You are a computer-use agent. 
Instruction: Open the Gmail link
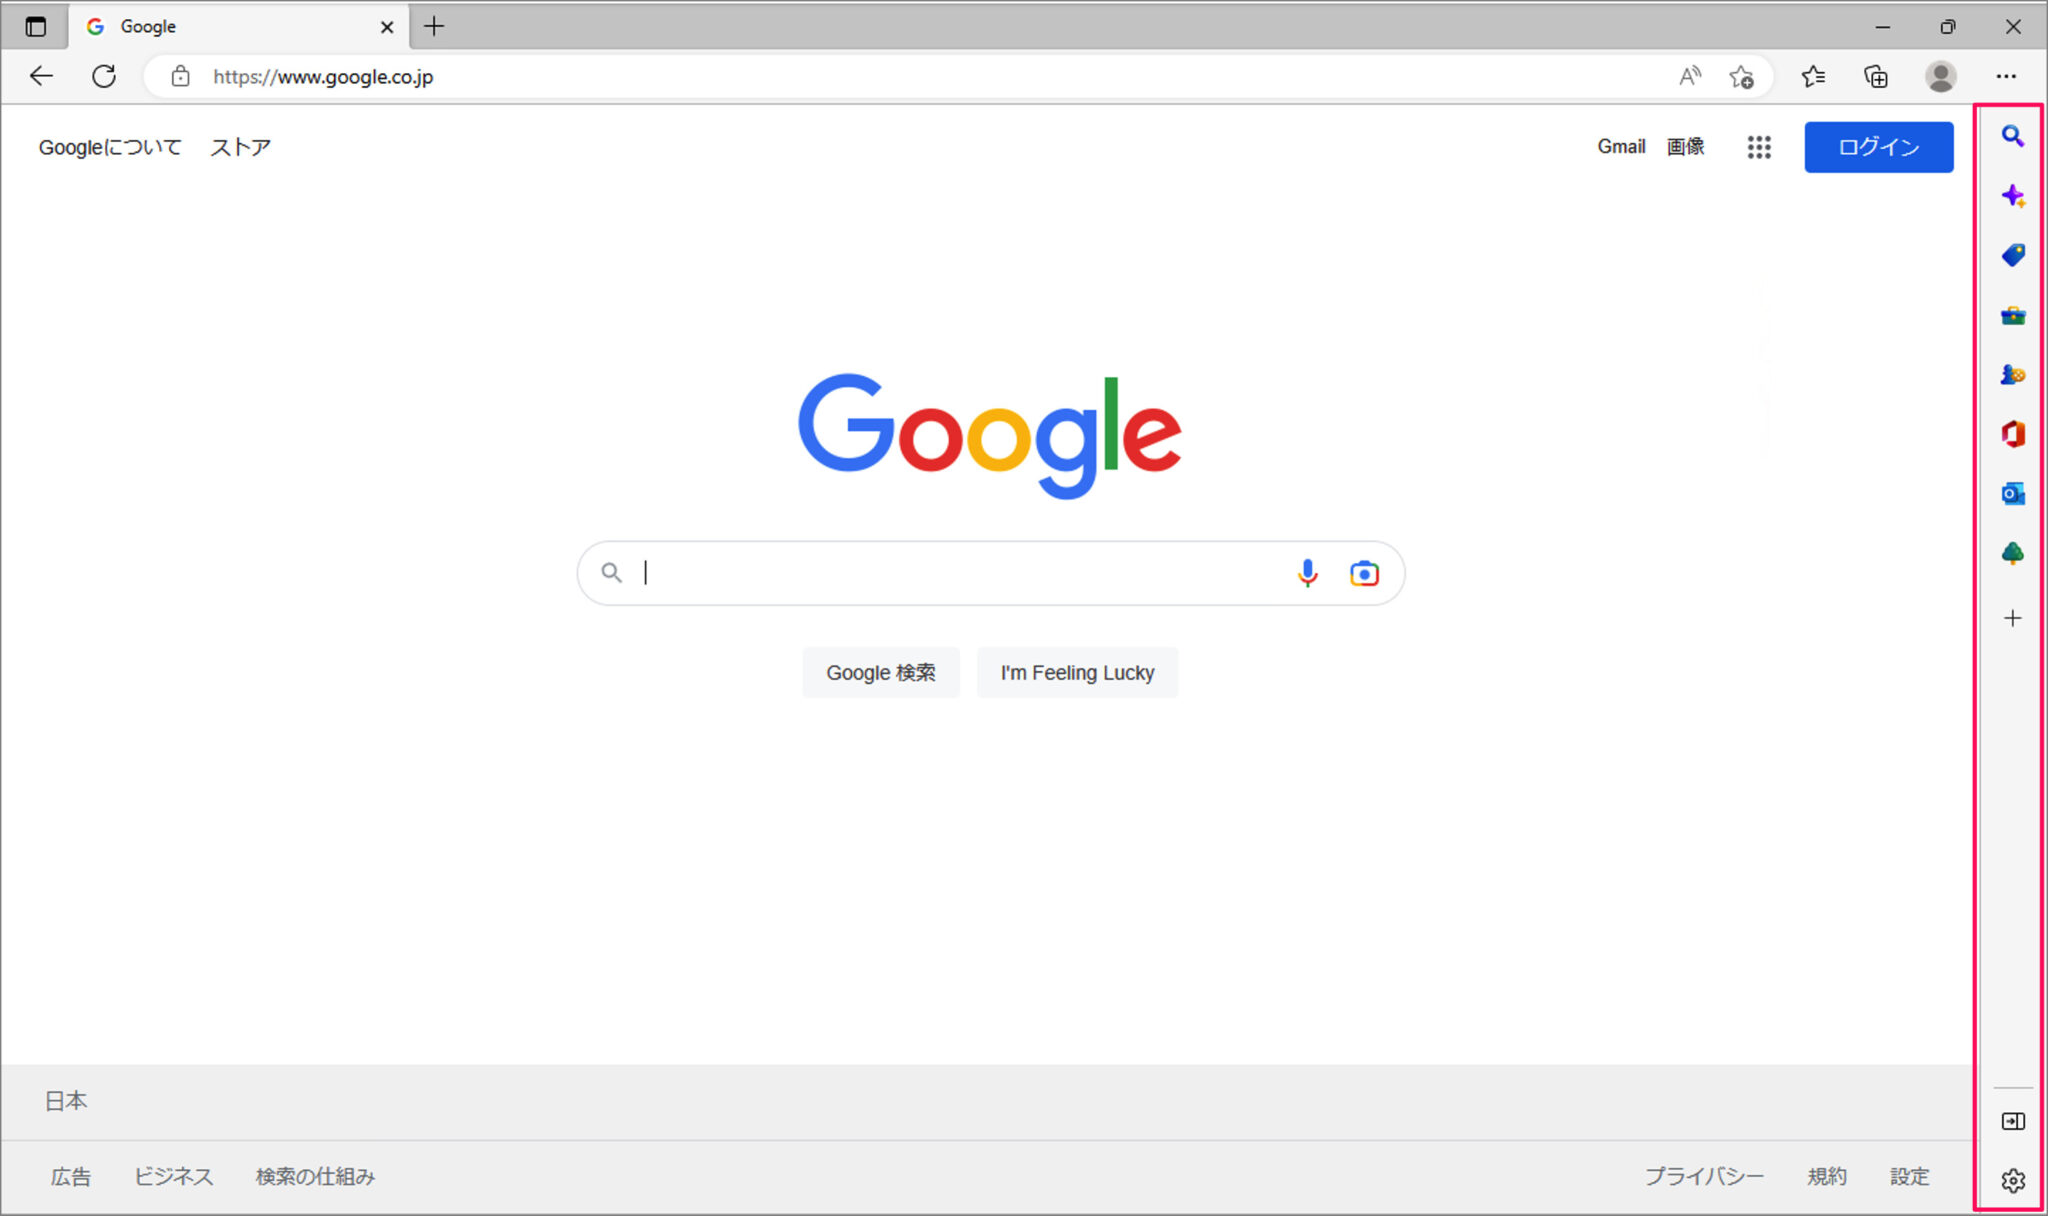pyautogui.click(x=1621, y=147)
